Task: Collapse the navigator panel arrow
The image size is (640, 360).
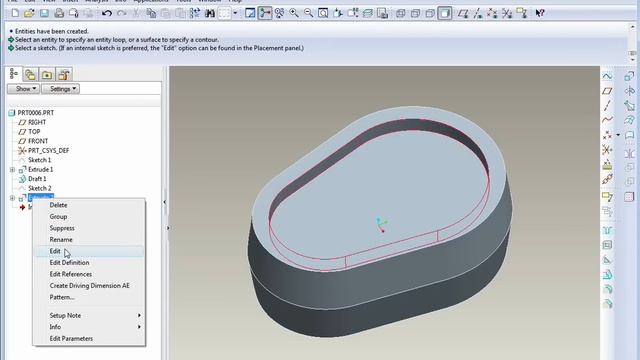Action: [164, 202]
